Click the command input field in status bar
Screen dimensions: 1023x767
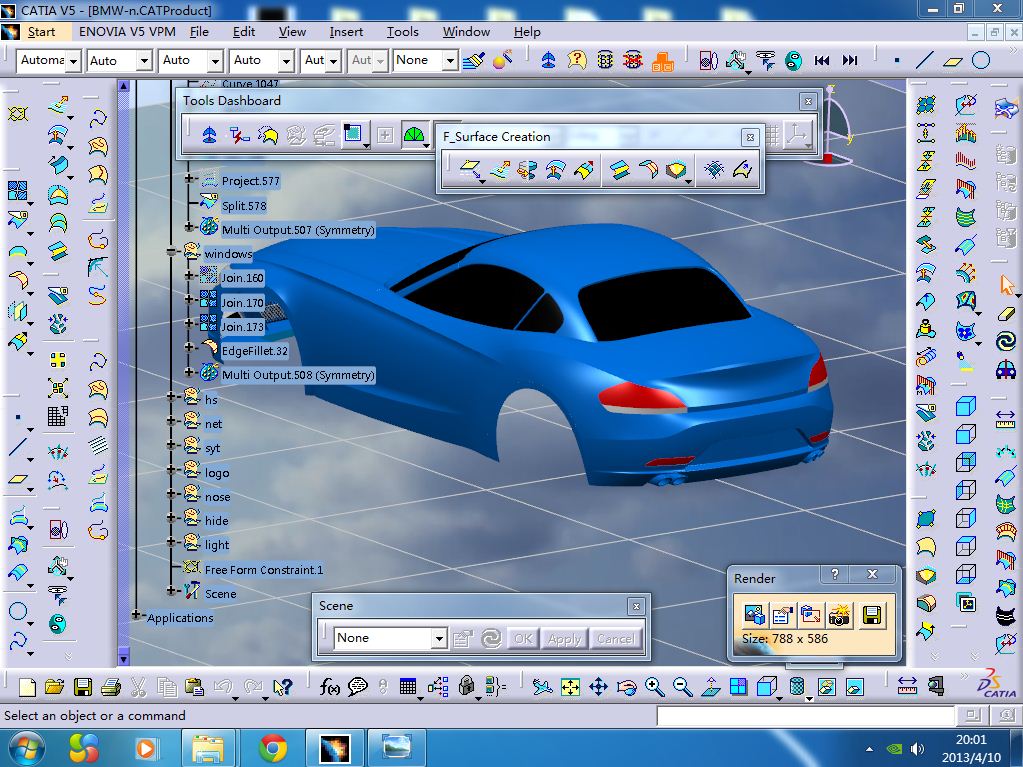click(806, 715)
